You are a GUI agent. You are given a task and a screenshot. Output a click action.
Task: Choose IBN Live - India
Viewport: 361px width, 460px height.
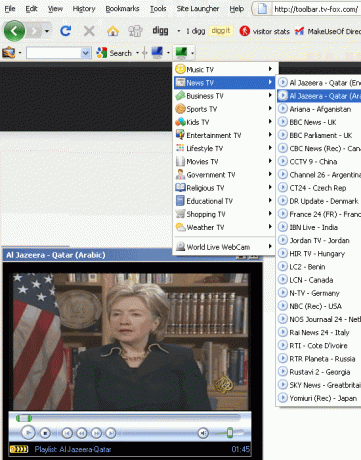click(319, 227)
